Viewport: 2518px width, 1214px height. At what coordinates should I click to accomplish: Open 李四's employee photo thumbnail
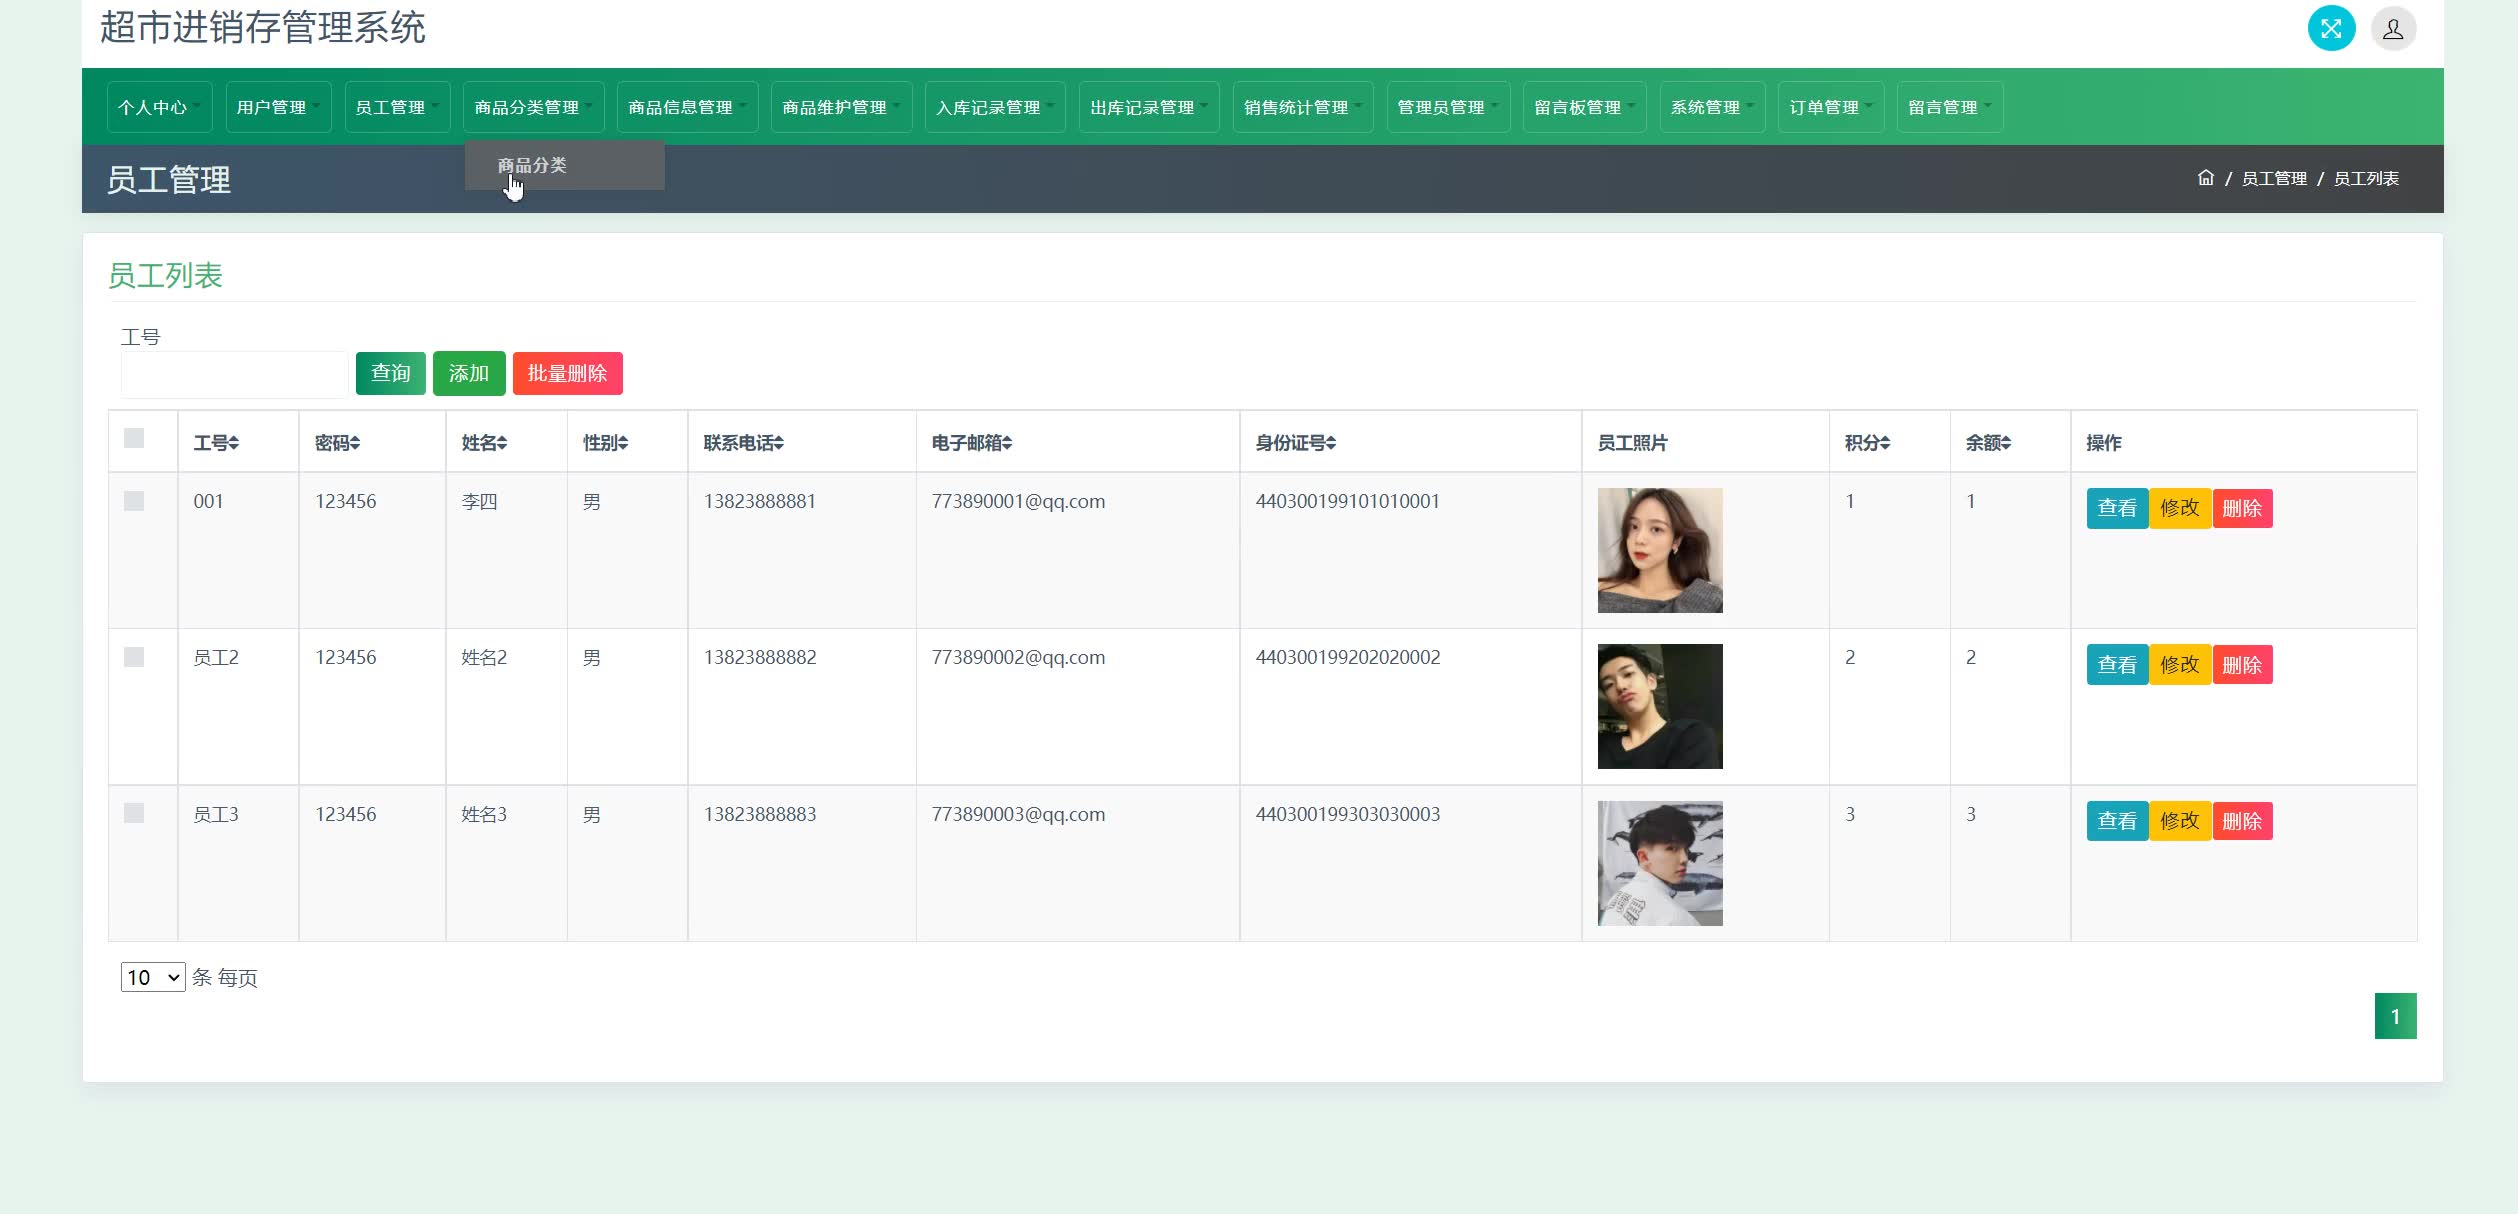[1659, 550]
